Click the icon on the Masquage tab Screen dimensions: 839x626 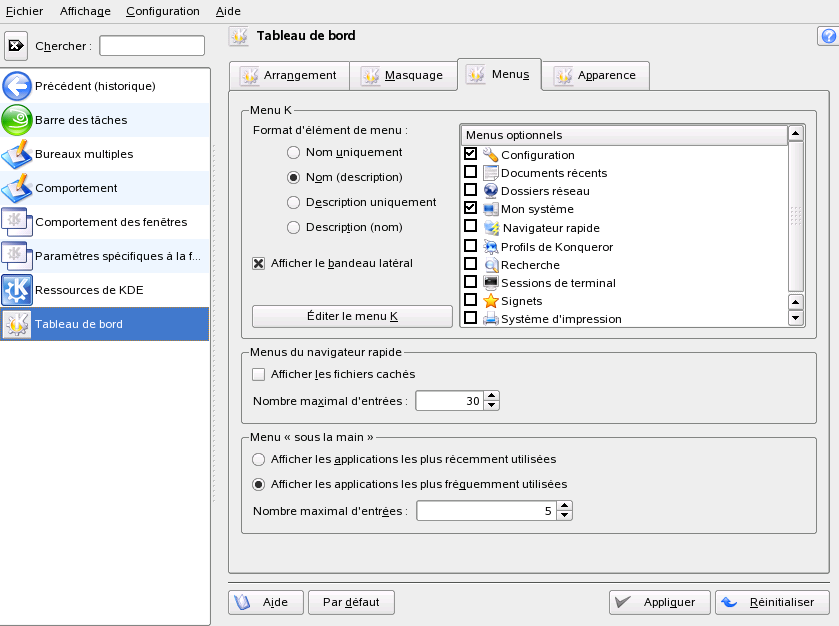(370, 75)
